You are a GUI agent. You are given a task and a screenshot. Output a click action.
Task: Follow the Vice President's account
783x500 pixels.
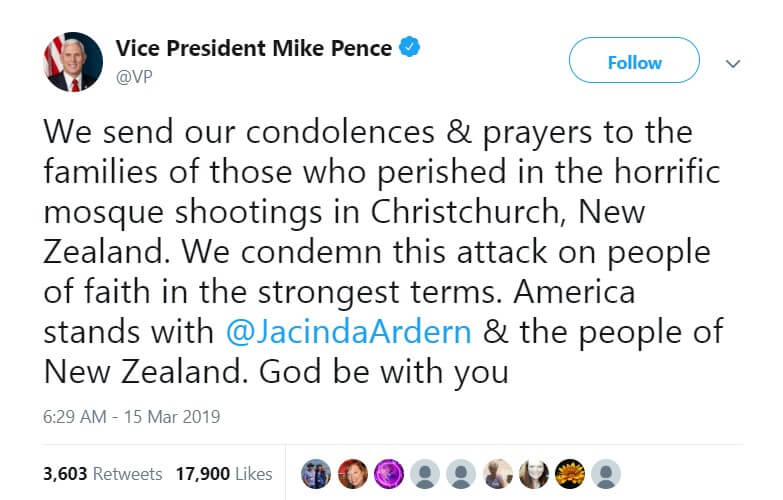pyautogui.click(x=634, y=62)
